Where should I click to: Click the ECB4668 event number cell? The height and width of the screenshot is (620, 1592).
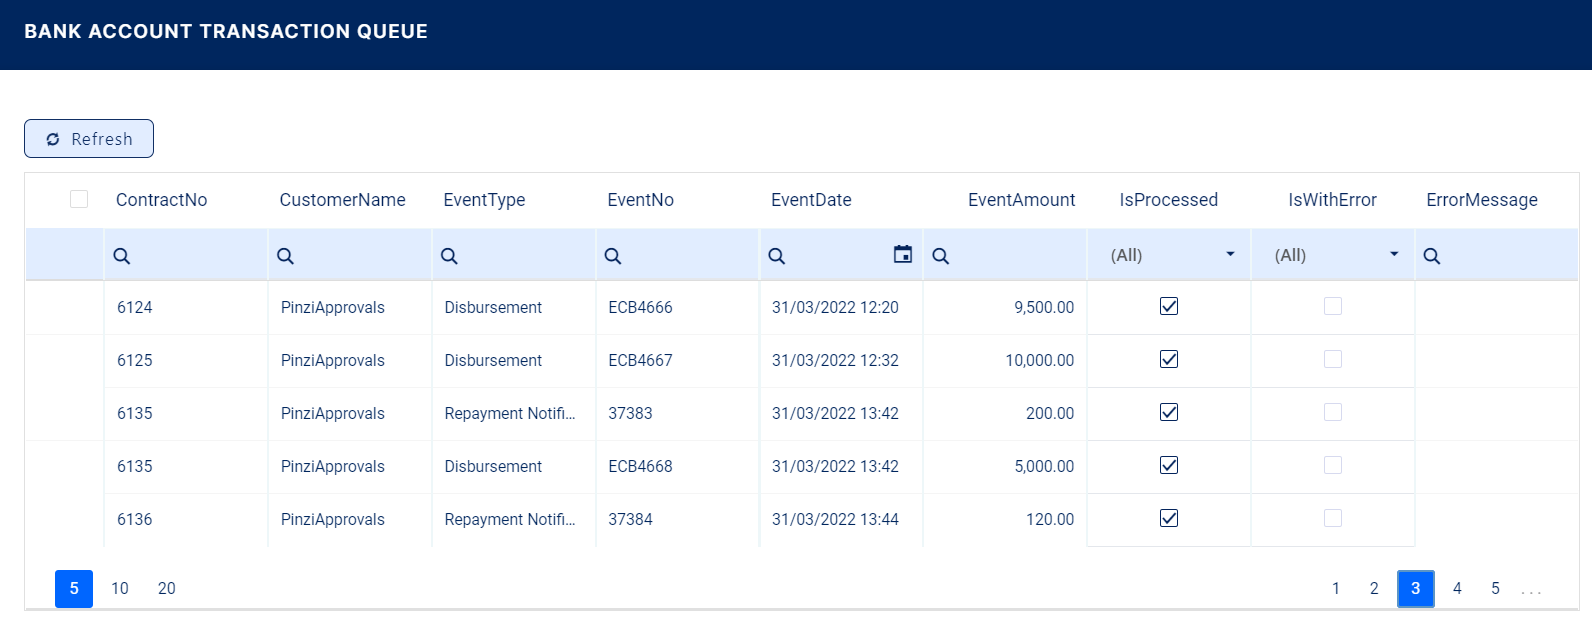click(x=640, y=466)
